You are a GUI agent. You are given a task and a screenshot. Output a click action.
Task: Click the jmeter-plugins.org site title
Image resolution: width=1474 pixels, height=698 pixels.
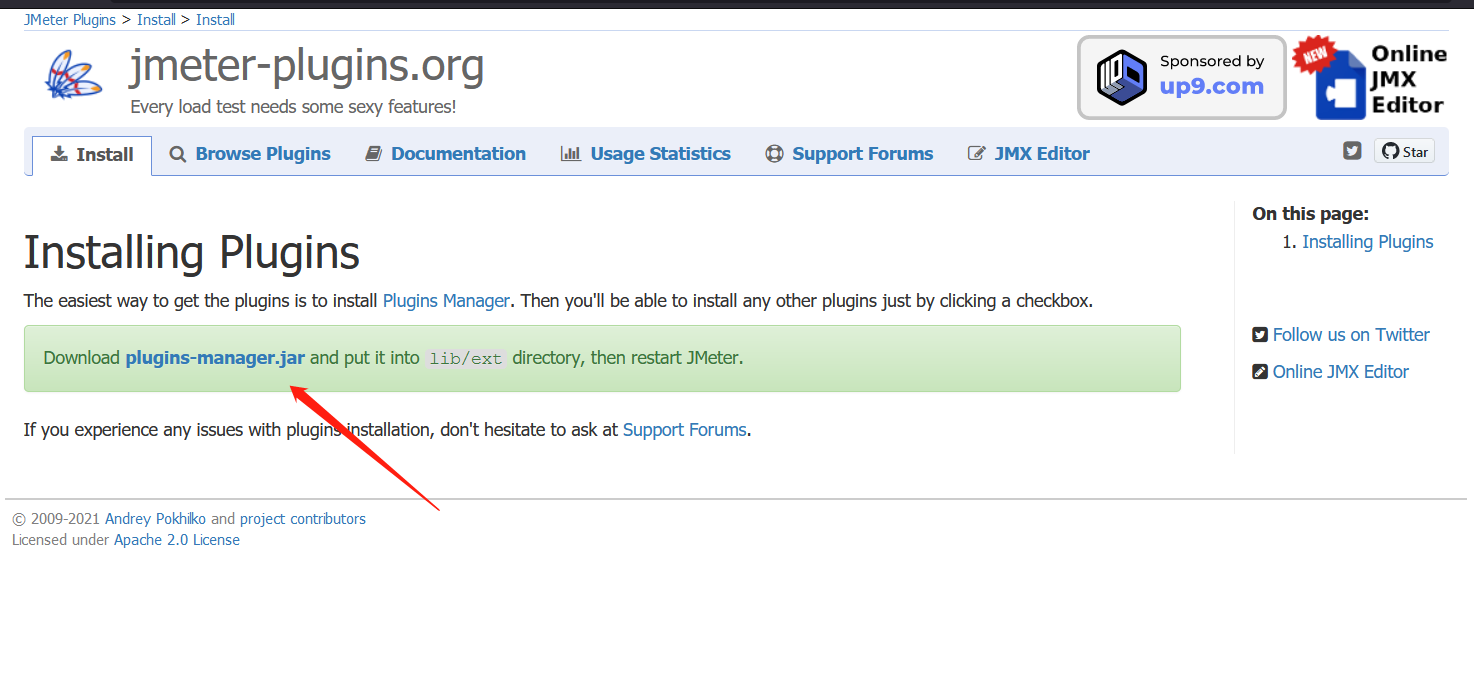pos(307,67)
